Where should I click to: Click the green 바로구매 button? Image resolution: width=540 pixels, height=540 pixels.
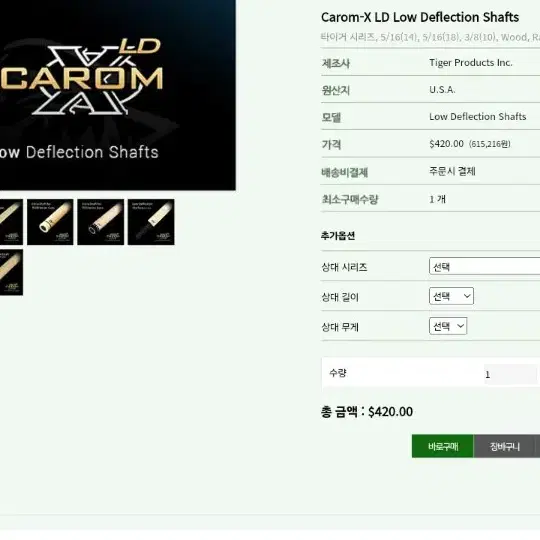pyautogui.click(x=443, y=446)
